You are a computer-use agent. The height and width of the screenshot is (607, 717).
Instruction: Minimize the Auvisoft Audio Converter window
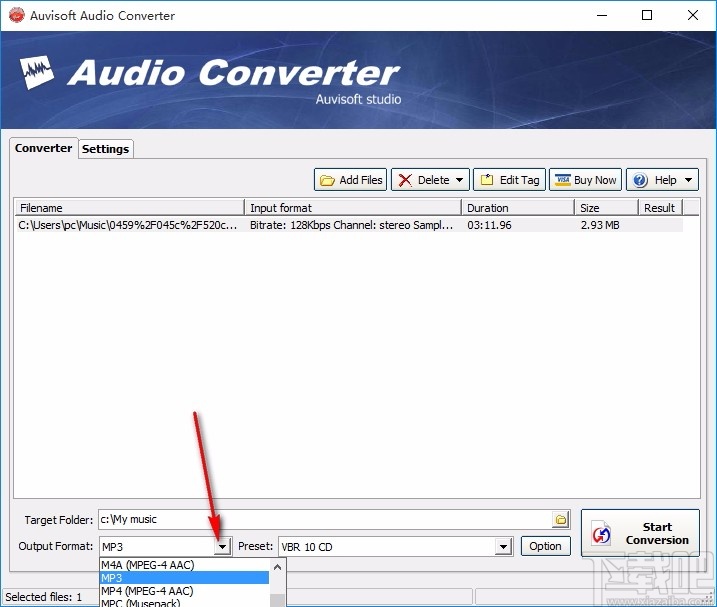tap(602, 15)
